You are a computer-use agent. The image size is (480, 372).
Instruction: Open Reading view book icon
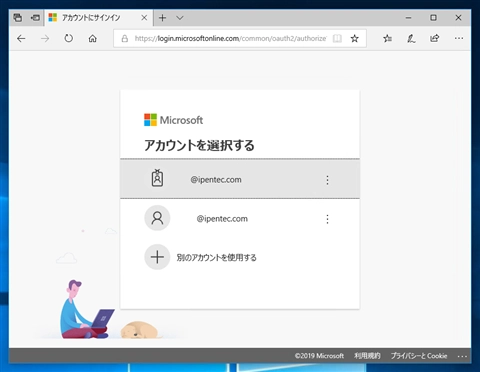[x=337, y=39]
